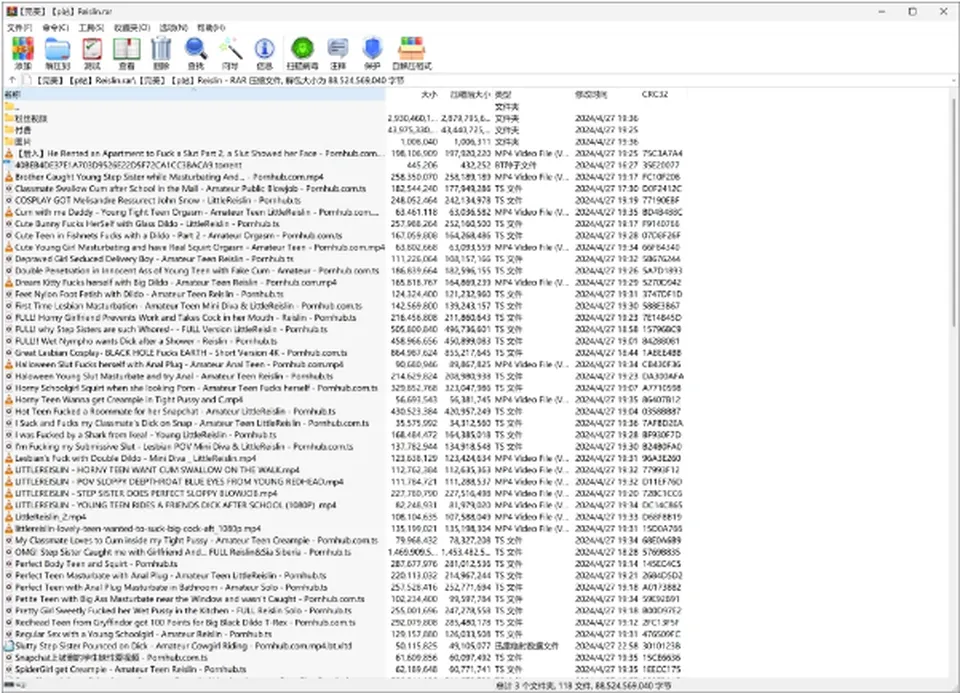960x693 pixels.
Task: Sort by the 压缩后大小 (Packed Size) column
Action: 466,94
